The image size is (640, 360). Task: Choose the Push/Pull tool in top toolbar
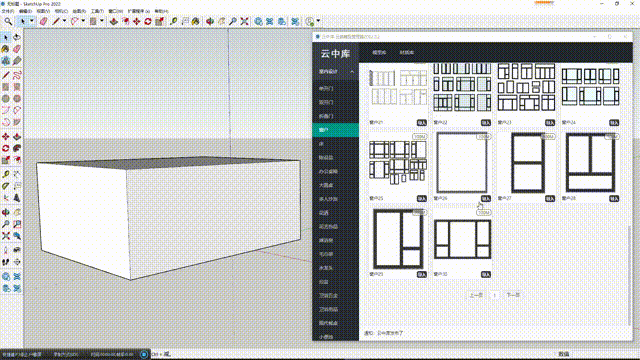pyautogui.click(x=114, y=21)
